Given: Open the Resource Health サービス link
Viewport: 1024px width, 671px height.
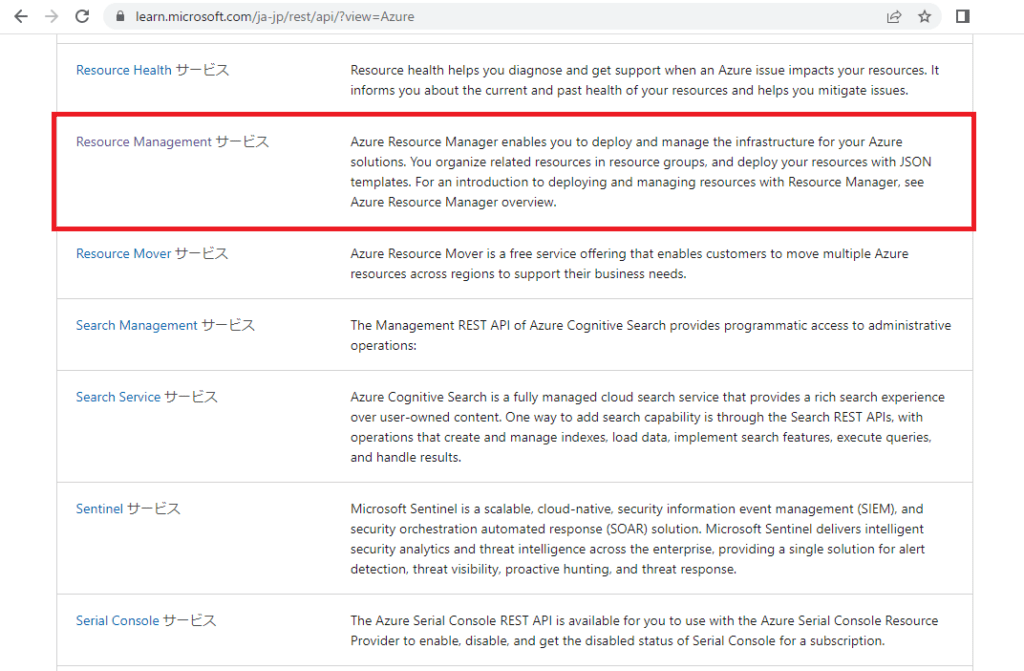Looking at the screenshot, I should [x=152, y=70].
